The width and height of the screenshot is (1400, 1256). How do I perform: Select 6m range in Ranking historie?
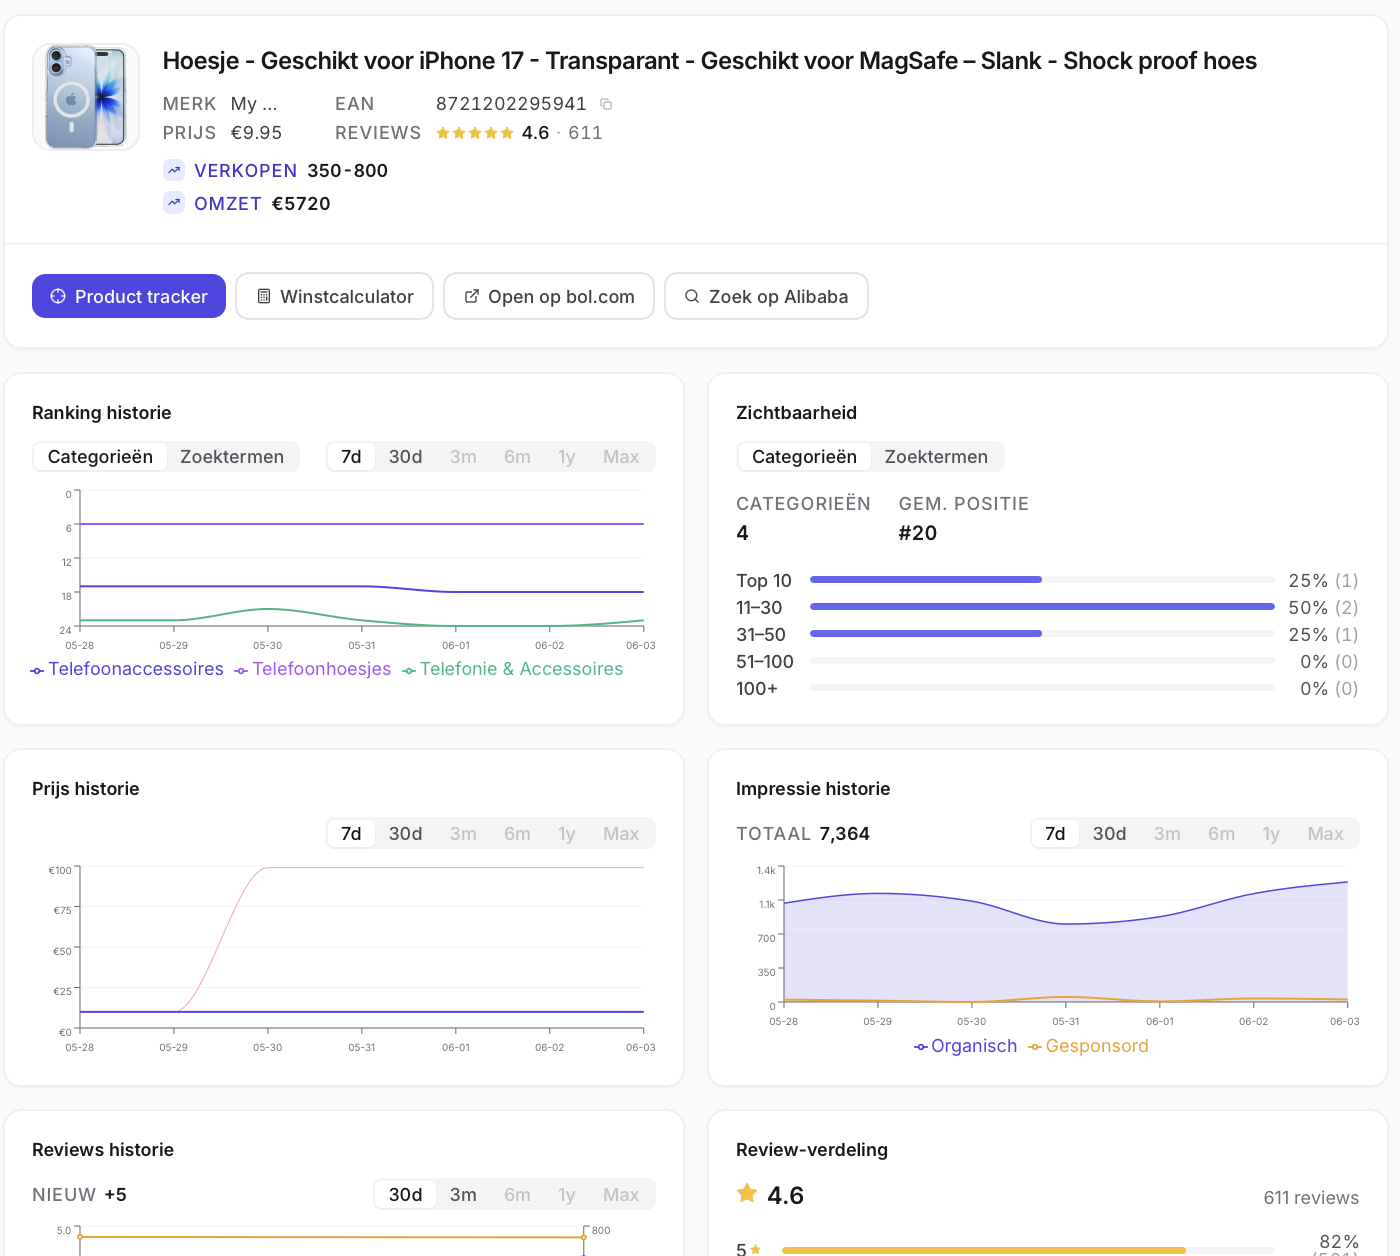(x=517, y=457)
